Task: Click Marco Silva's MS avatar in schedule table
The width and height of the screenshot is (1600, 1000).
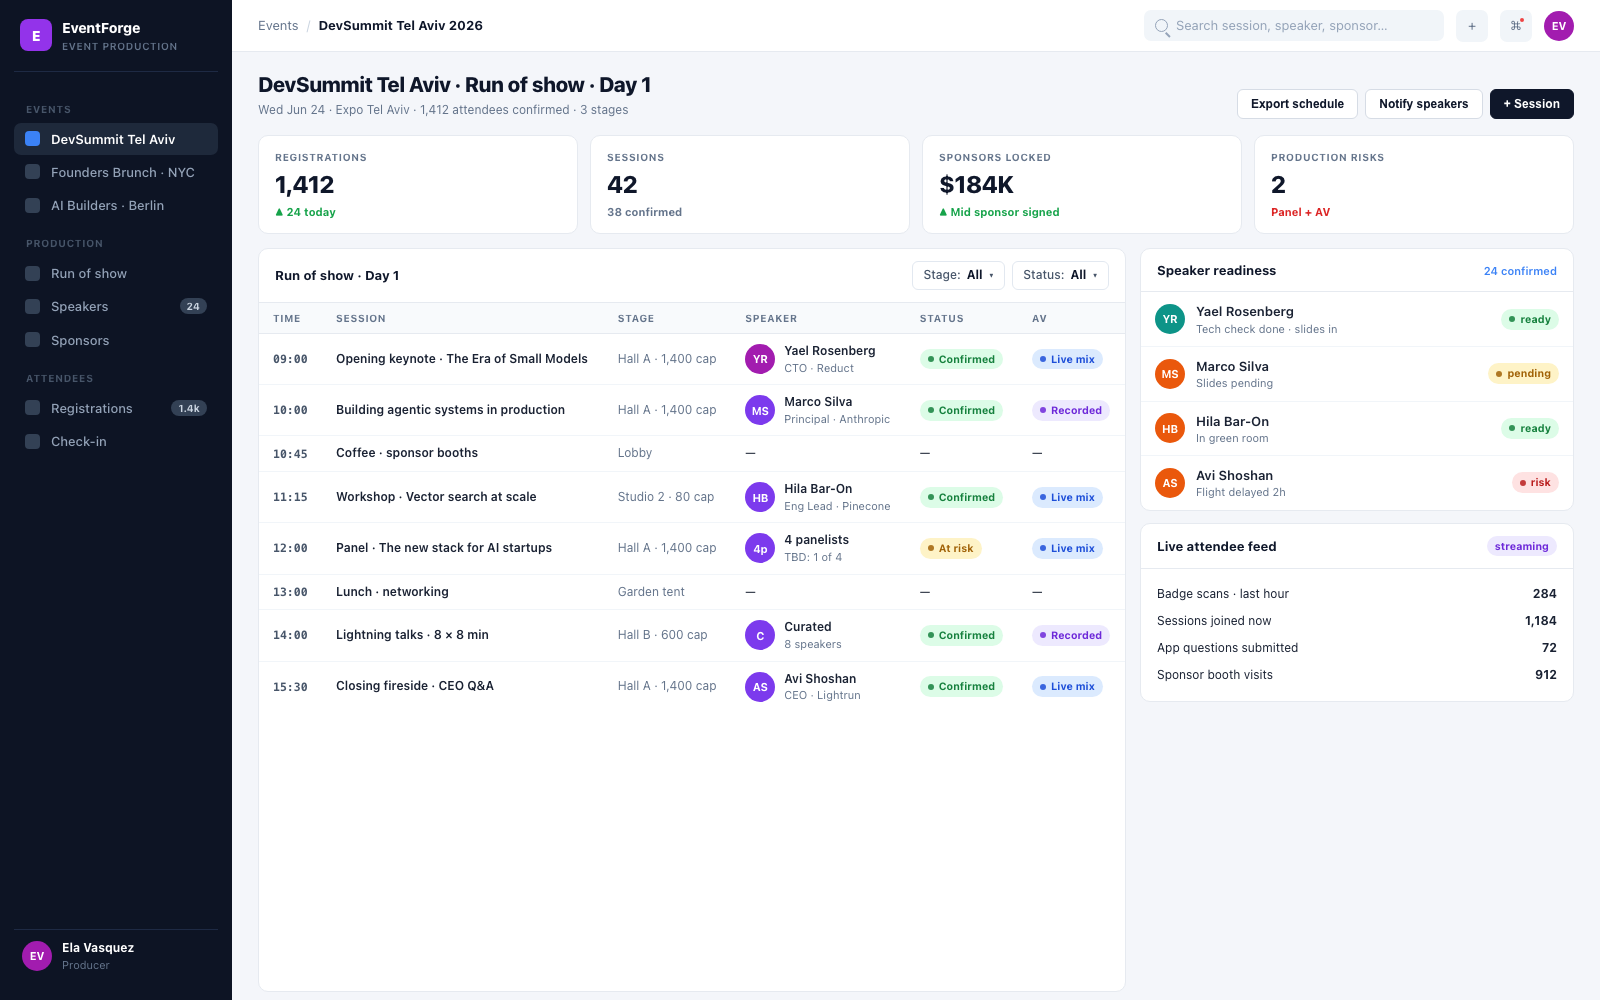Action: [760, 410]
